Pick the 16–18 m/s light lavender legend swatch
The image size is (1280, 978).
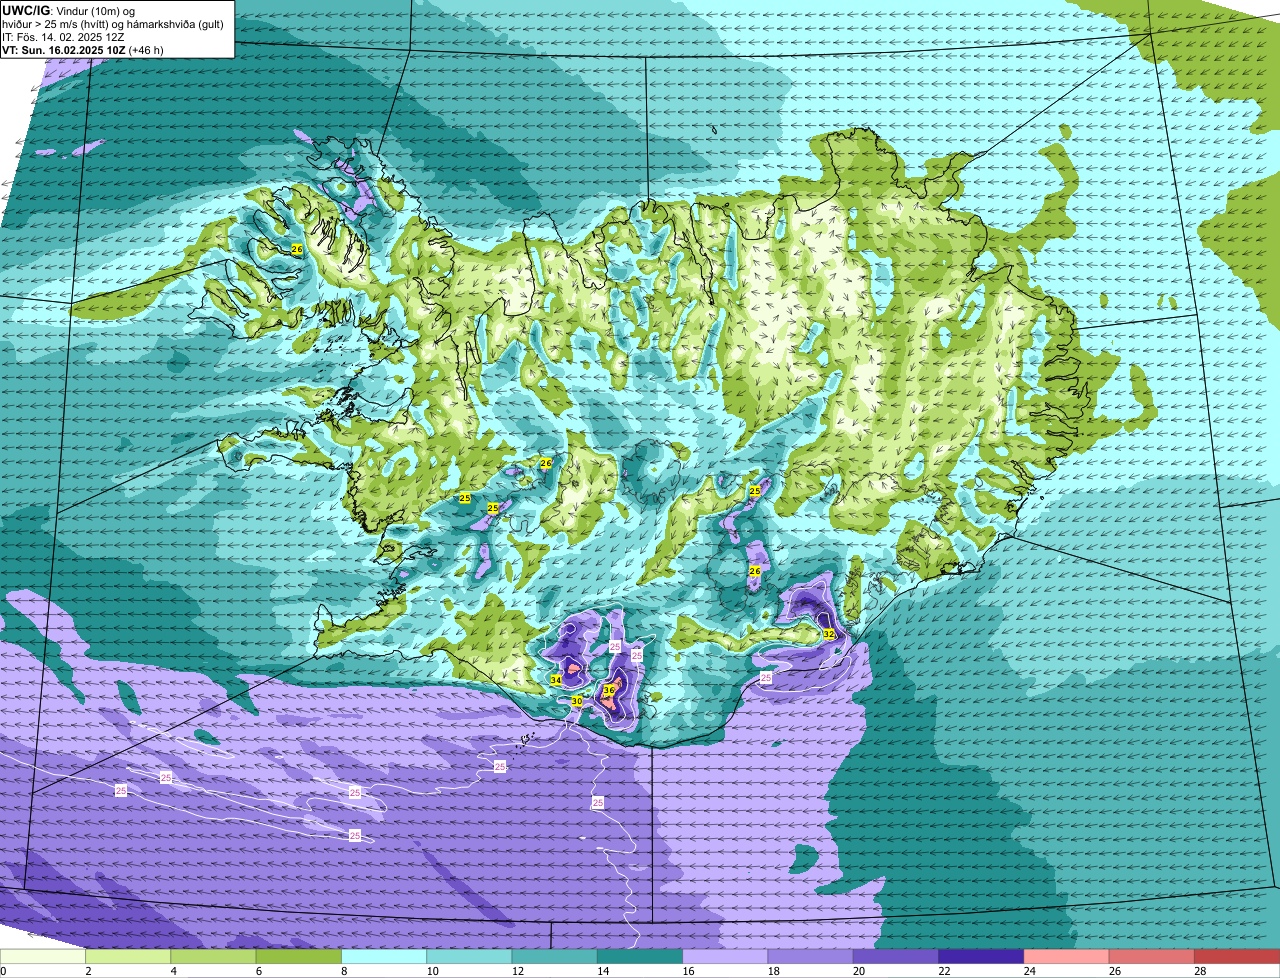click(725, 957)
